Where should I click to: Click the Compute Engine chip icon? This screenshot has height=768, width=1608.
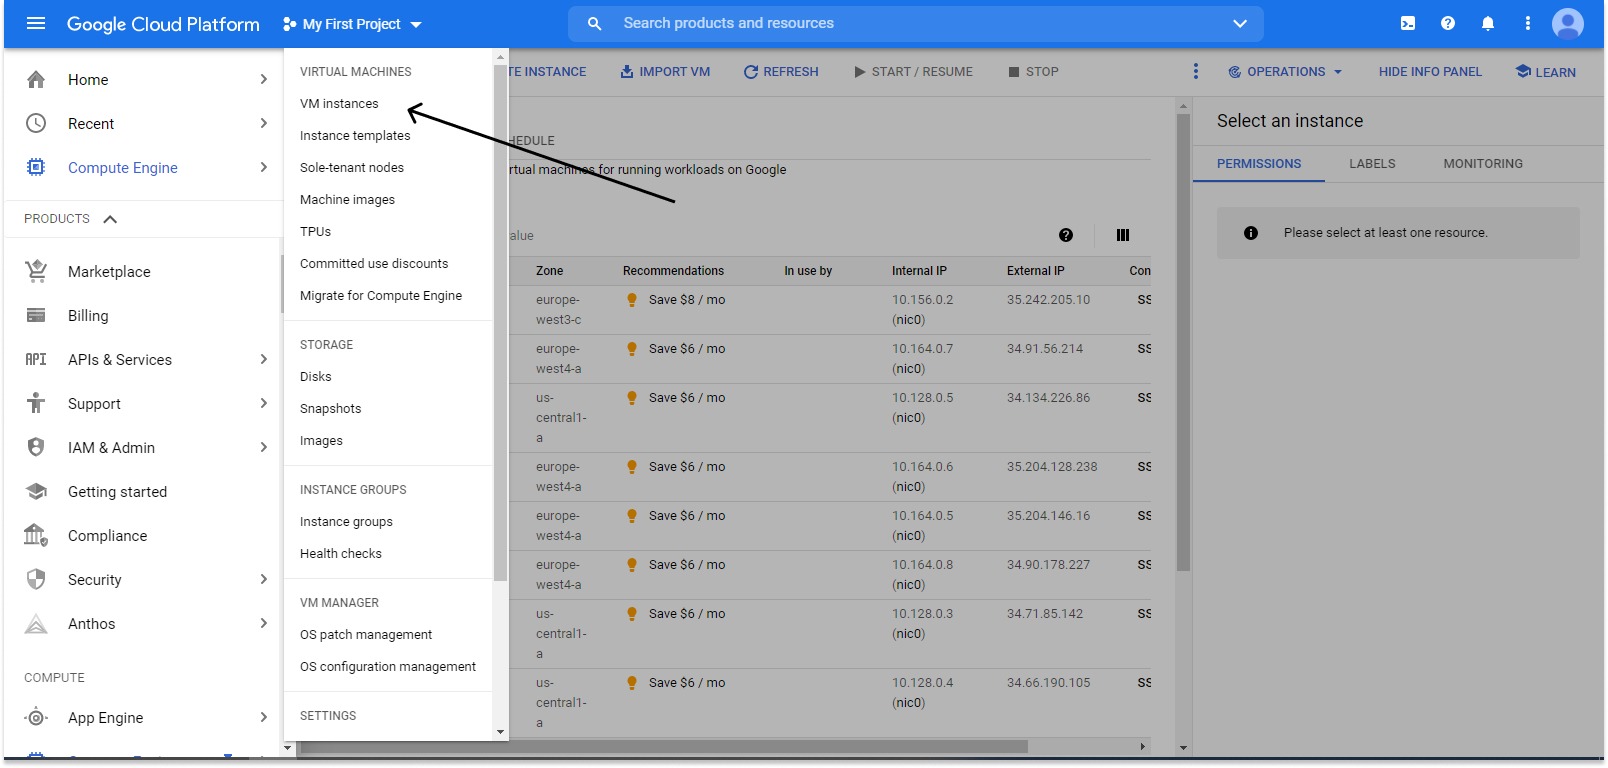[36, 167]
